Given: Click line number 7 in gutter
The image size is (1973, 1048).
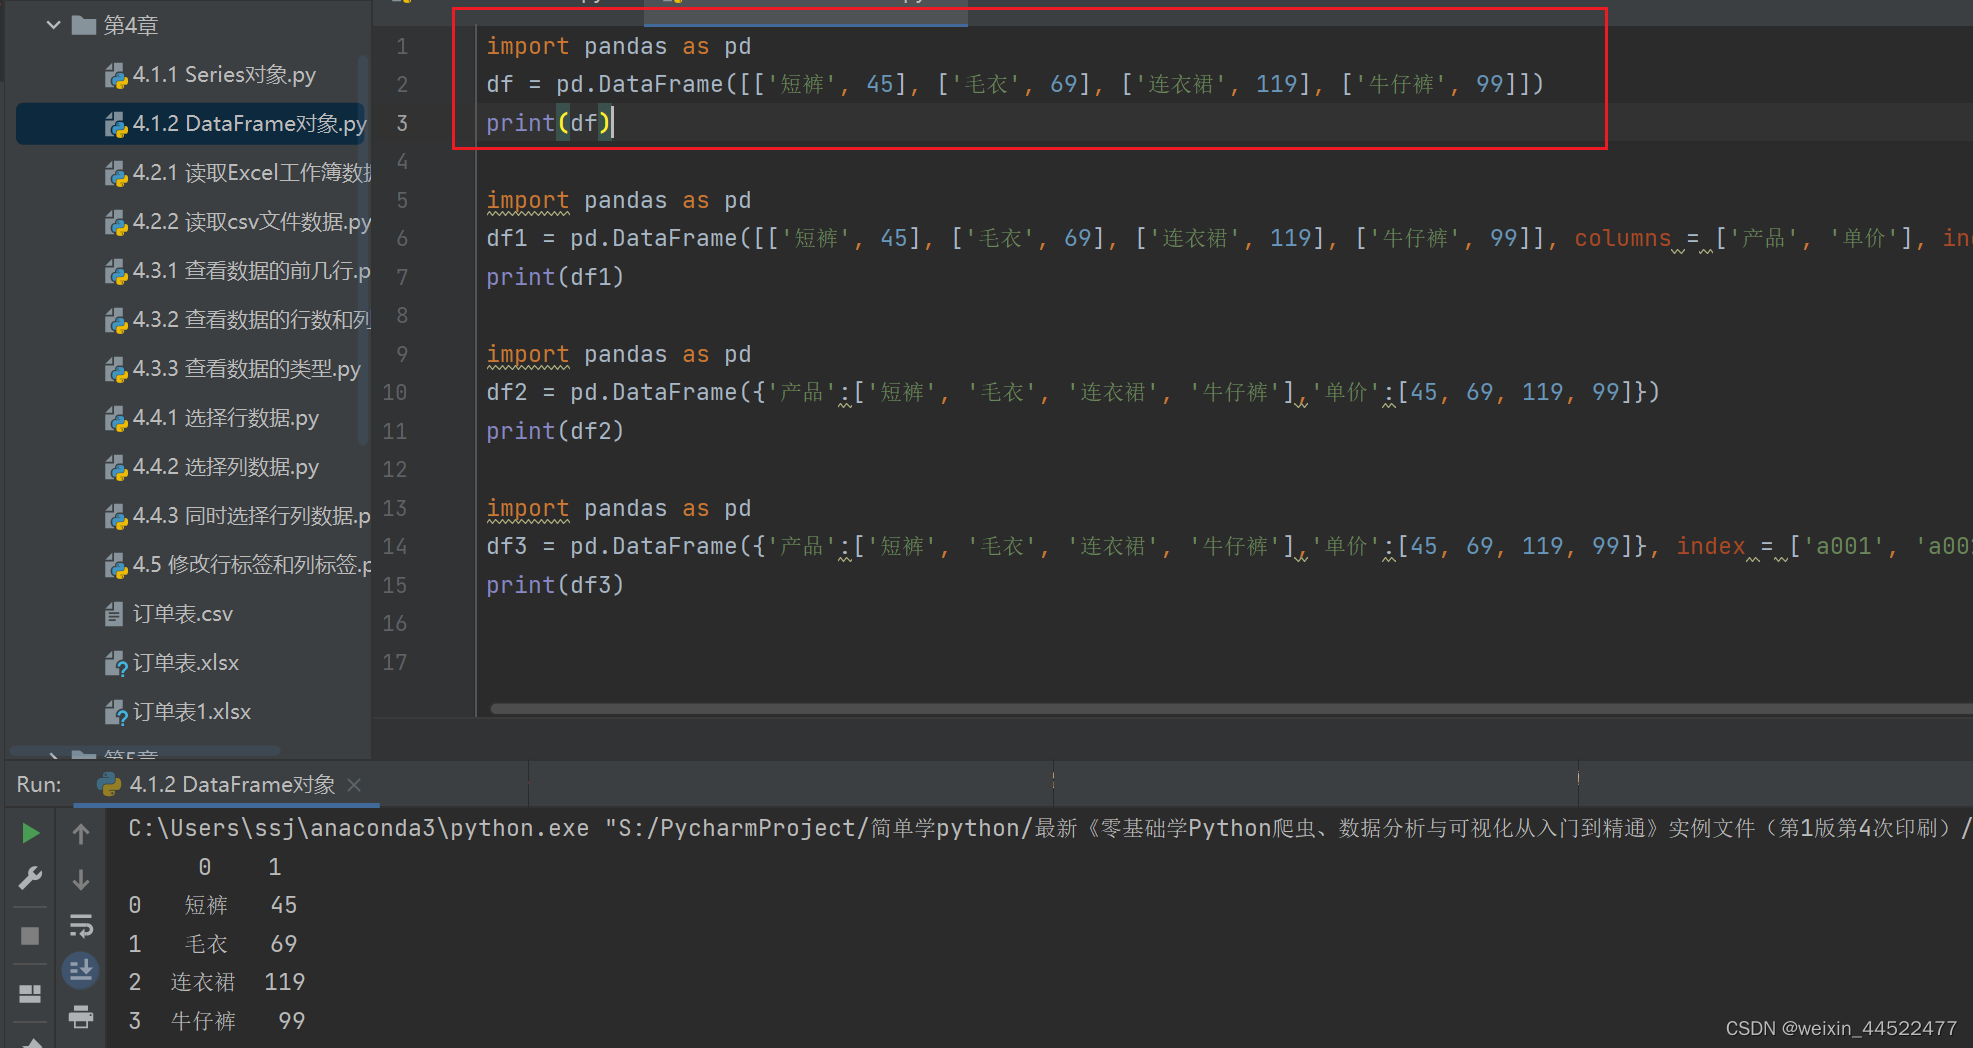Looking at the screenshot, I should [x=402, y=277].
